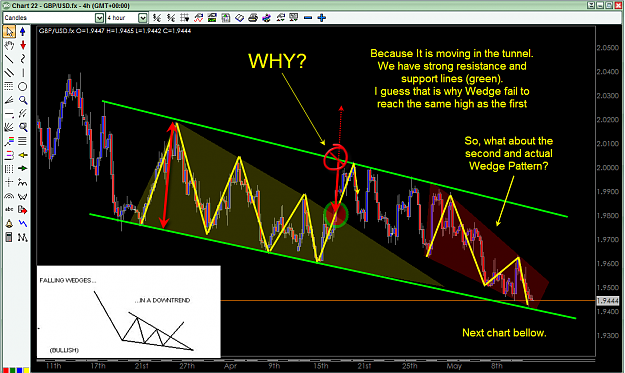Click the 'Apr' date label on time axis
625x373 pixels.
coord(230,365)
